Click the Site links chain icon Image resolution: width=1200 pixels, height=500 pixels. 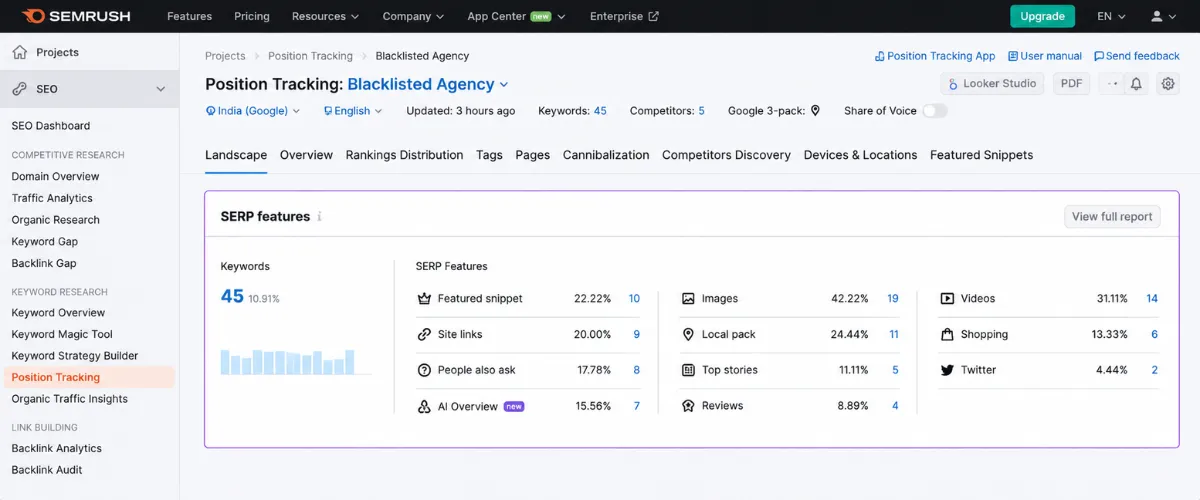(424, 334)
